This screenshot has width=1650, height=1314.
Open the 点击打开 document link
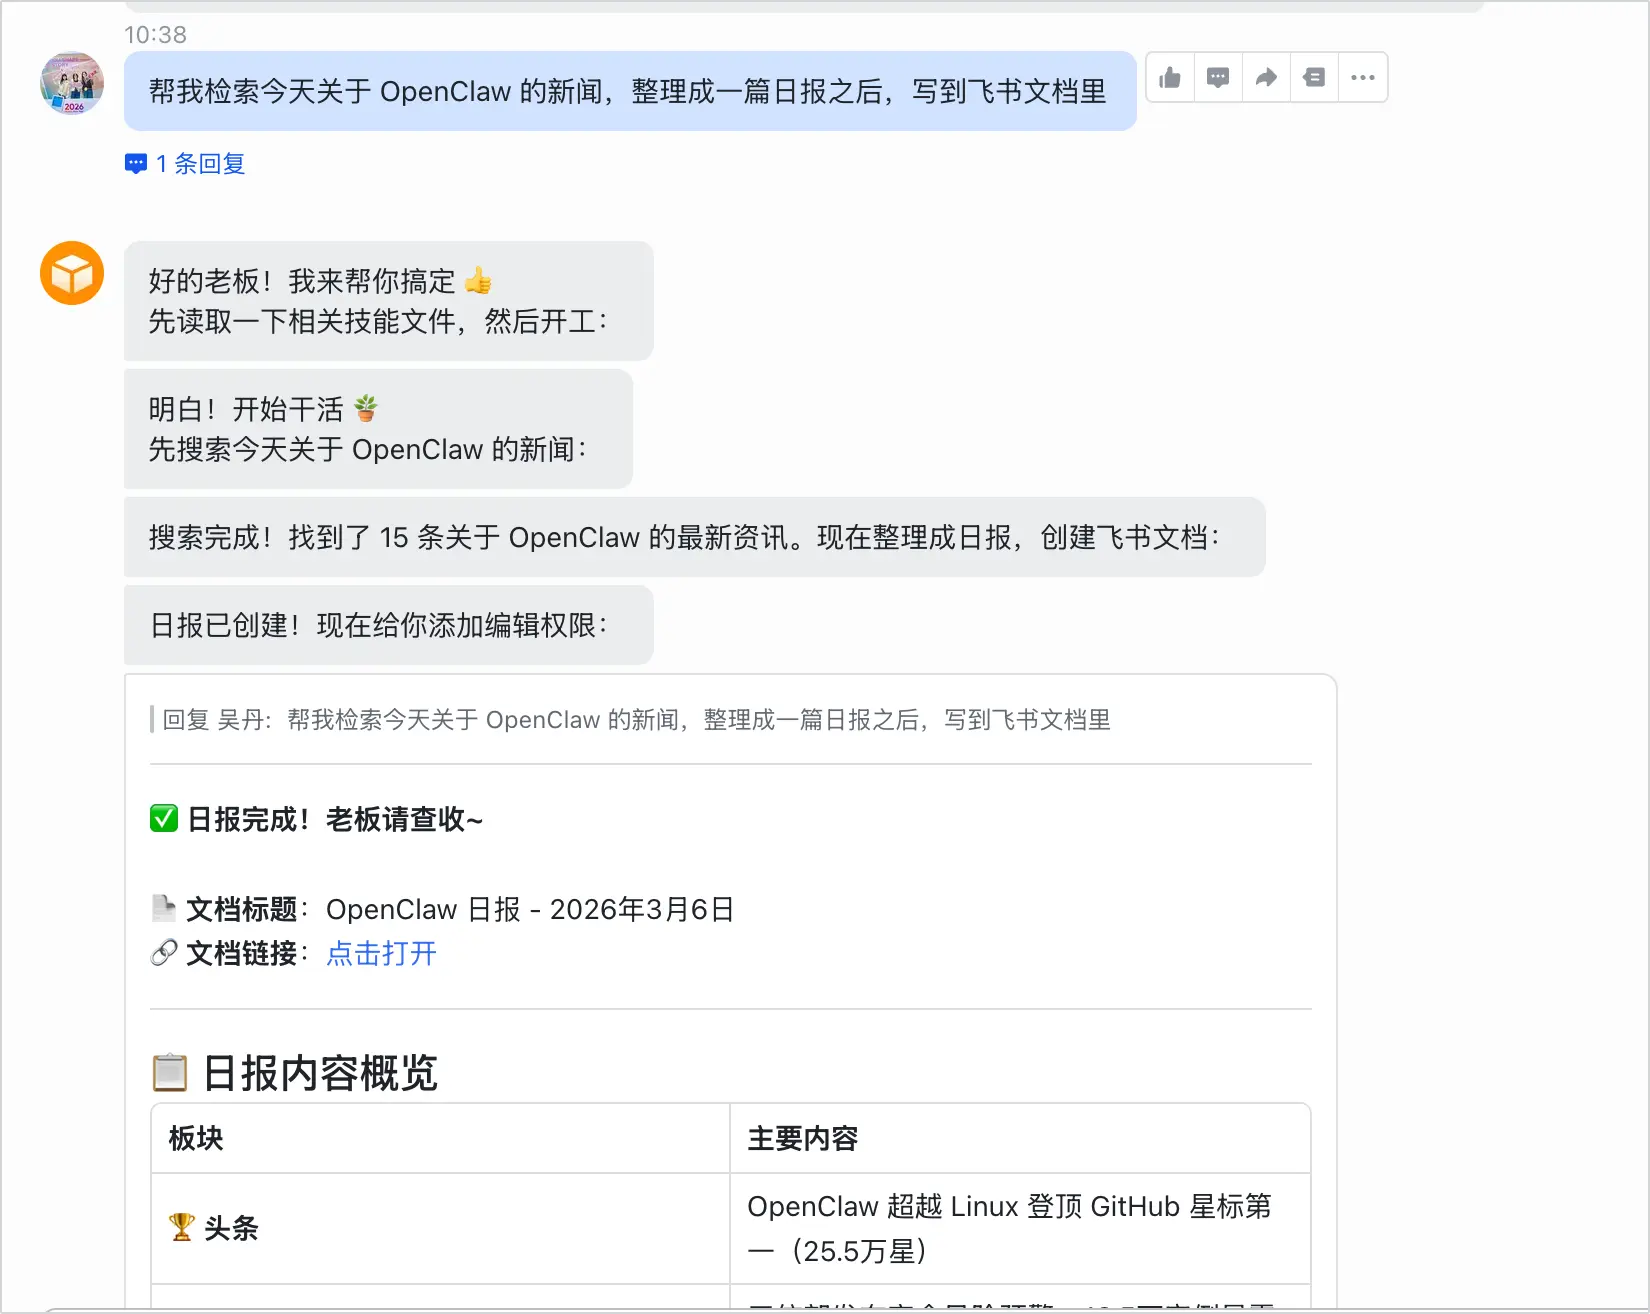382,953
